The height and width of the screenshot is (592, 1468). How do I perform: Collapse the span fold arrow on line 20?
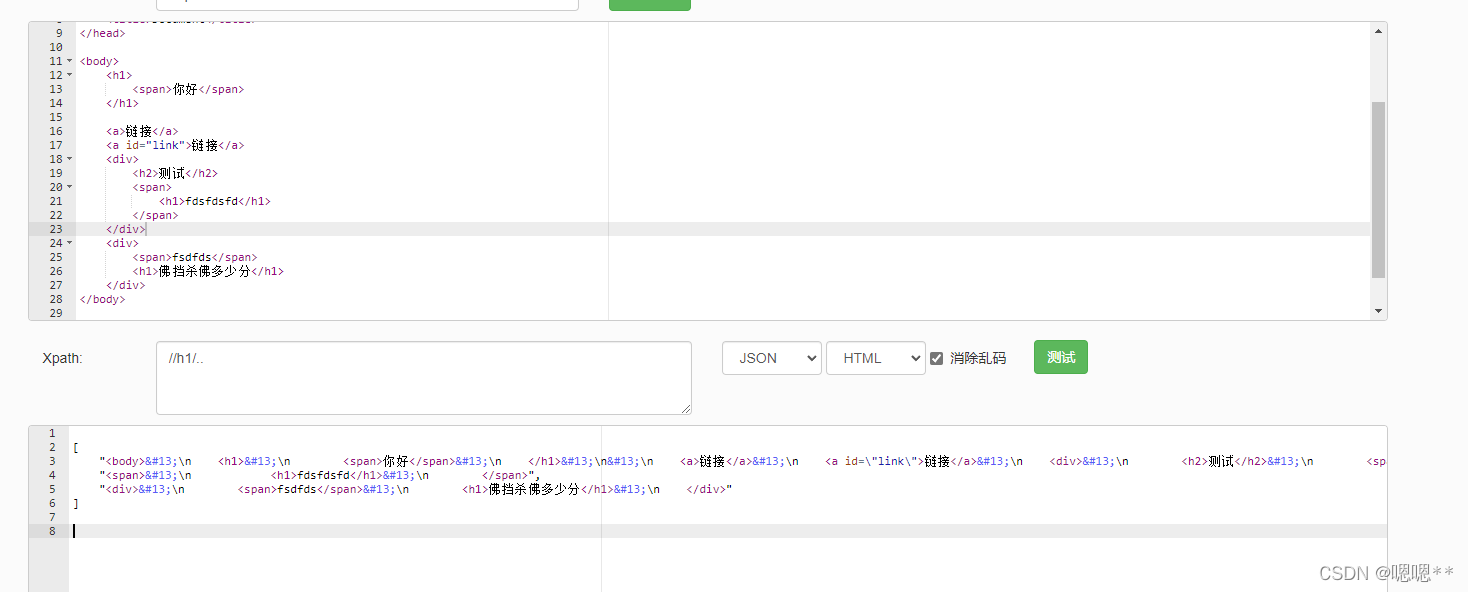(x=69, y=187)
